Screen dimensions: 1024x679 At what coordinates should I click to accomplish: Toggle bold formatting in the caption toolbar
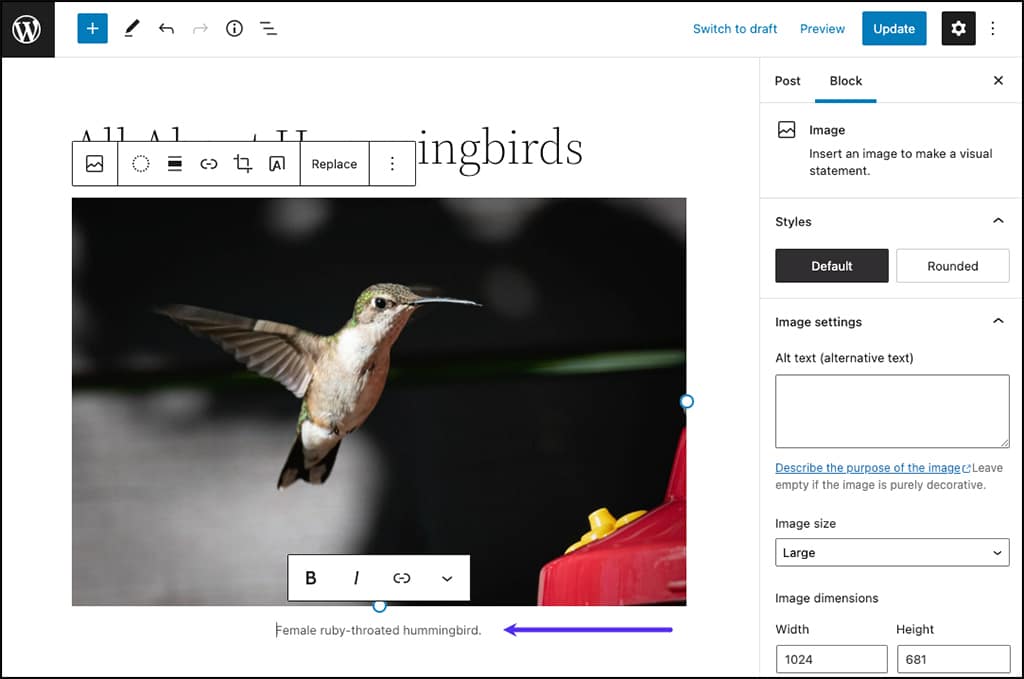[x=310, y=578]
